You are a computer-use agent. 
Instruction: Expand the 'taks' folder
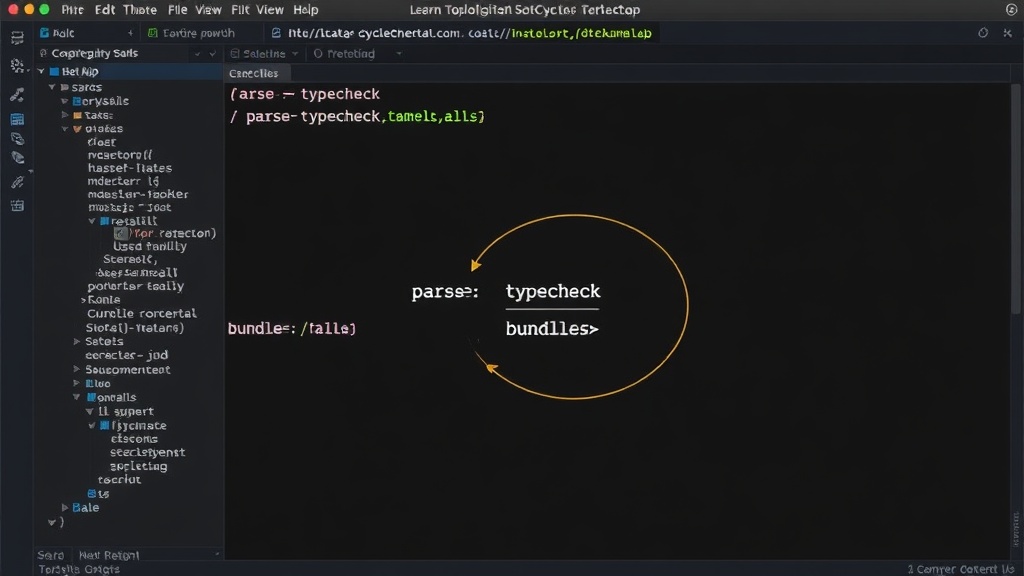click(65, 115)
